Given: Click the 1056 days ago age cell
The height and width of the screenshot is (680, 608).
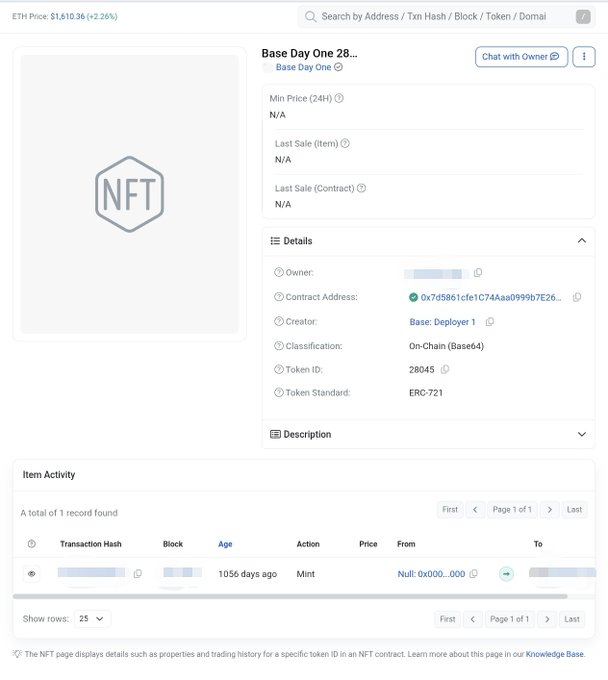Looking at the screenshot, I should [x=248, y=574].
